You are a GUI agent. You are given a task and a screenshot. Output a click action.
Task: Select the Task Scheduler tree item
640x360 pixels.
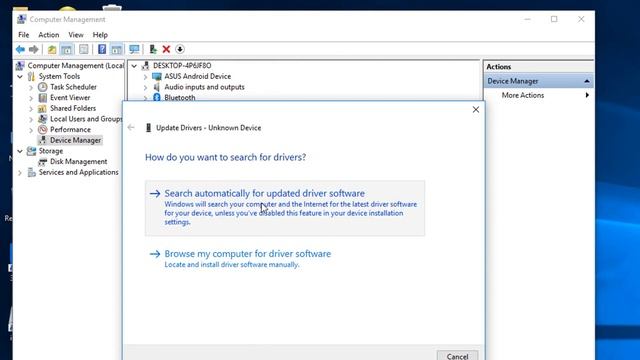pyautogui.click(x=73, y=87)
